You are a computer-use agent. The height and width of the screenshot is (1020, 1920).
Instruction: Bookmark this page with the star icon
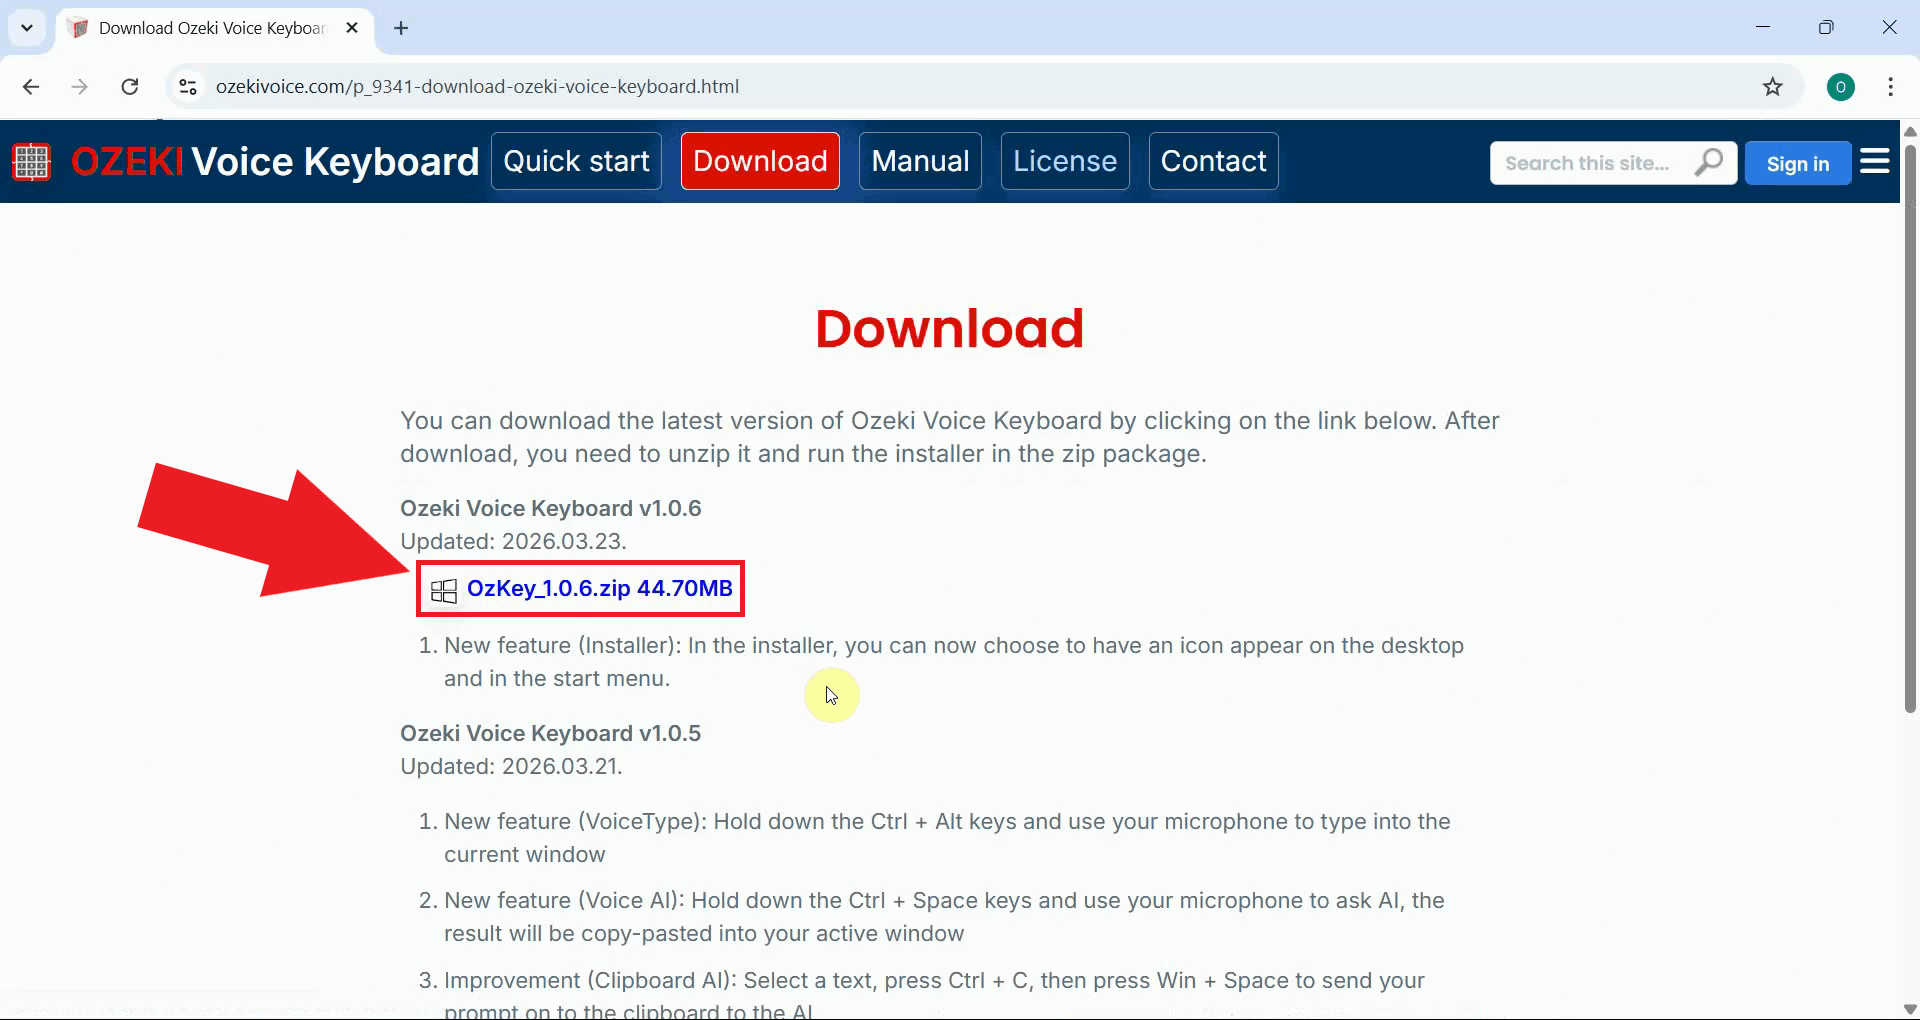tap(1773, 87)
